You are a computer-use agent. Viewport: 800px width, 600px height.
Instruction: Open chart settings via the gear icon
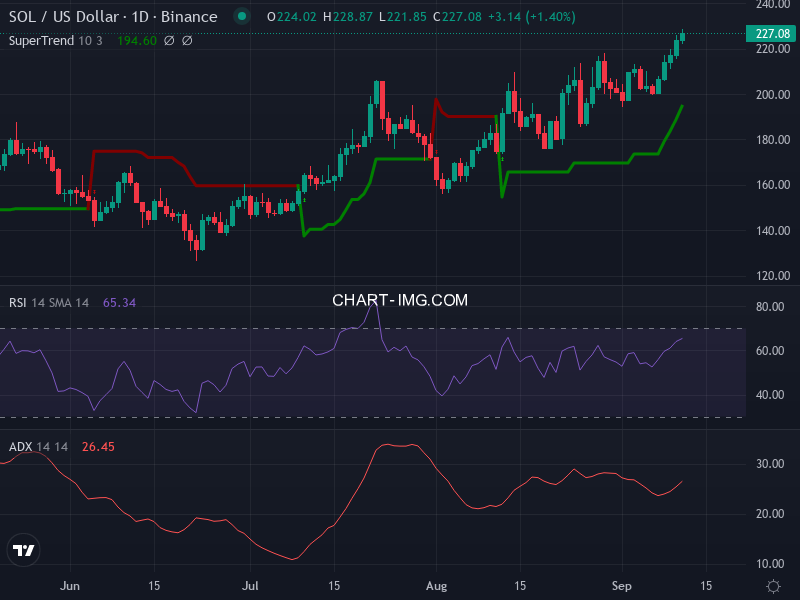[x=772, y=586]
